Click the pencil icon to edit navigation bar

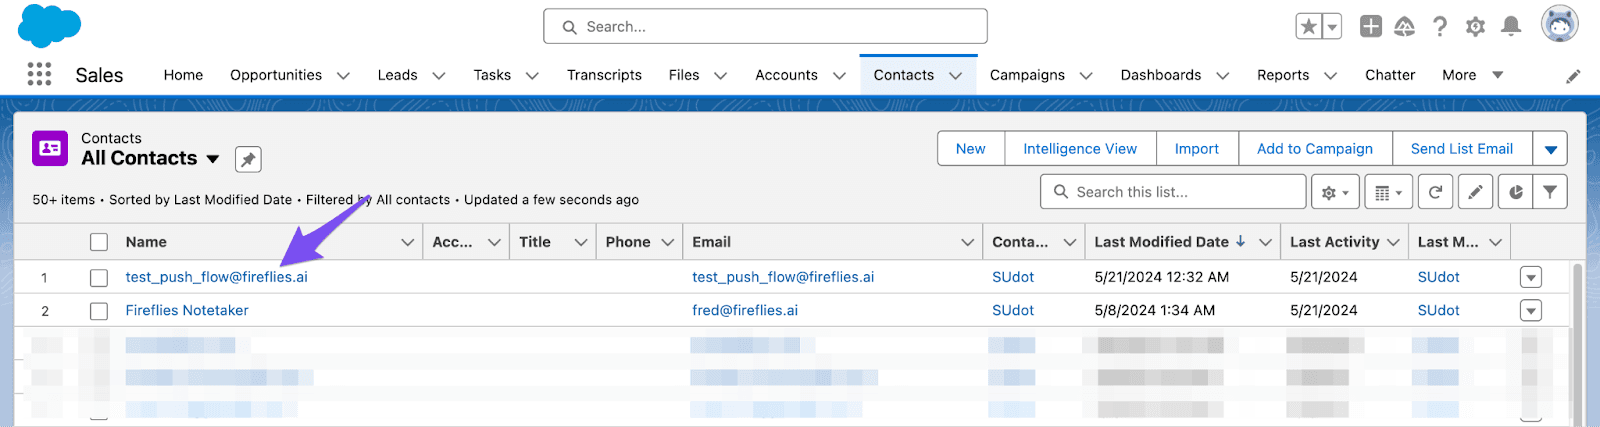pyautogui.click(x=1573, y=76)
